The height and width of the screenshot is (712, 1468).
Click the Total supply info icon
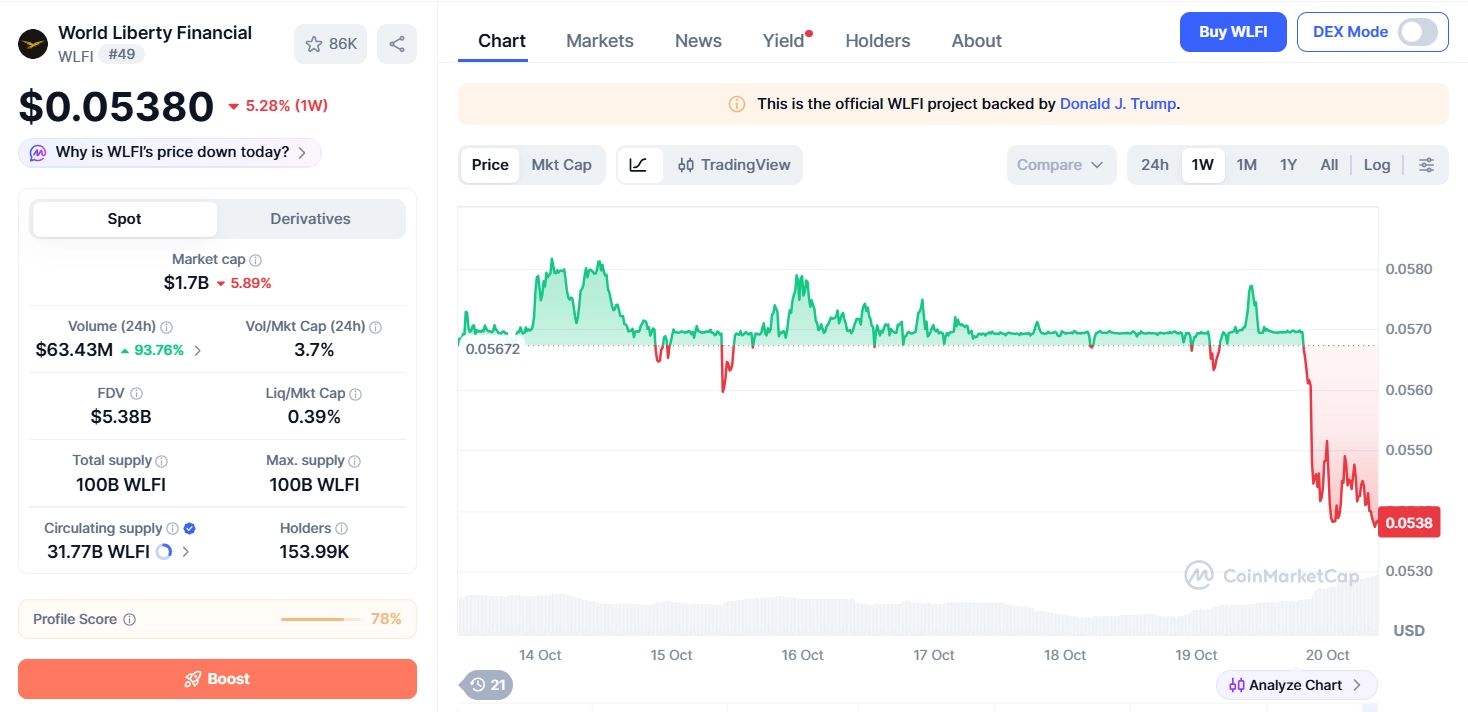(x=162, y=461)
